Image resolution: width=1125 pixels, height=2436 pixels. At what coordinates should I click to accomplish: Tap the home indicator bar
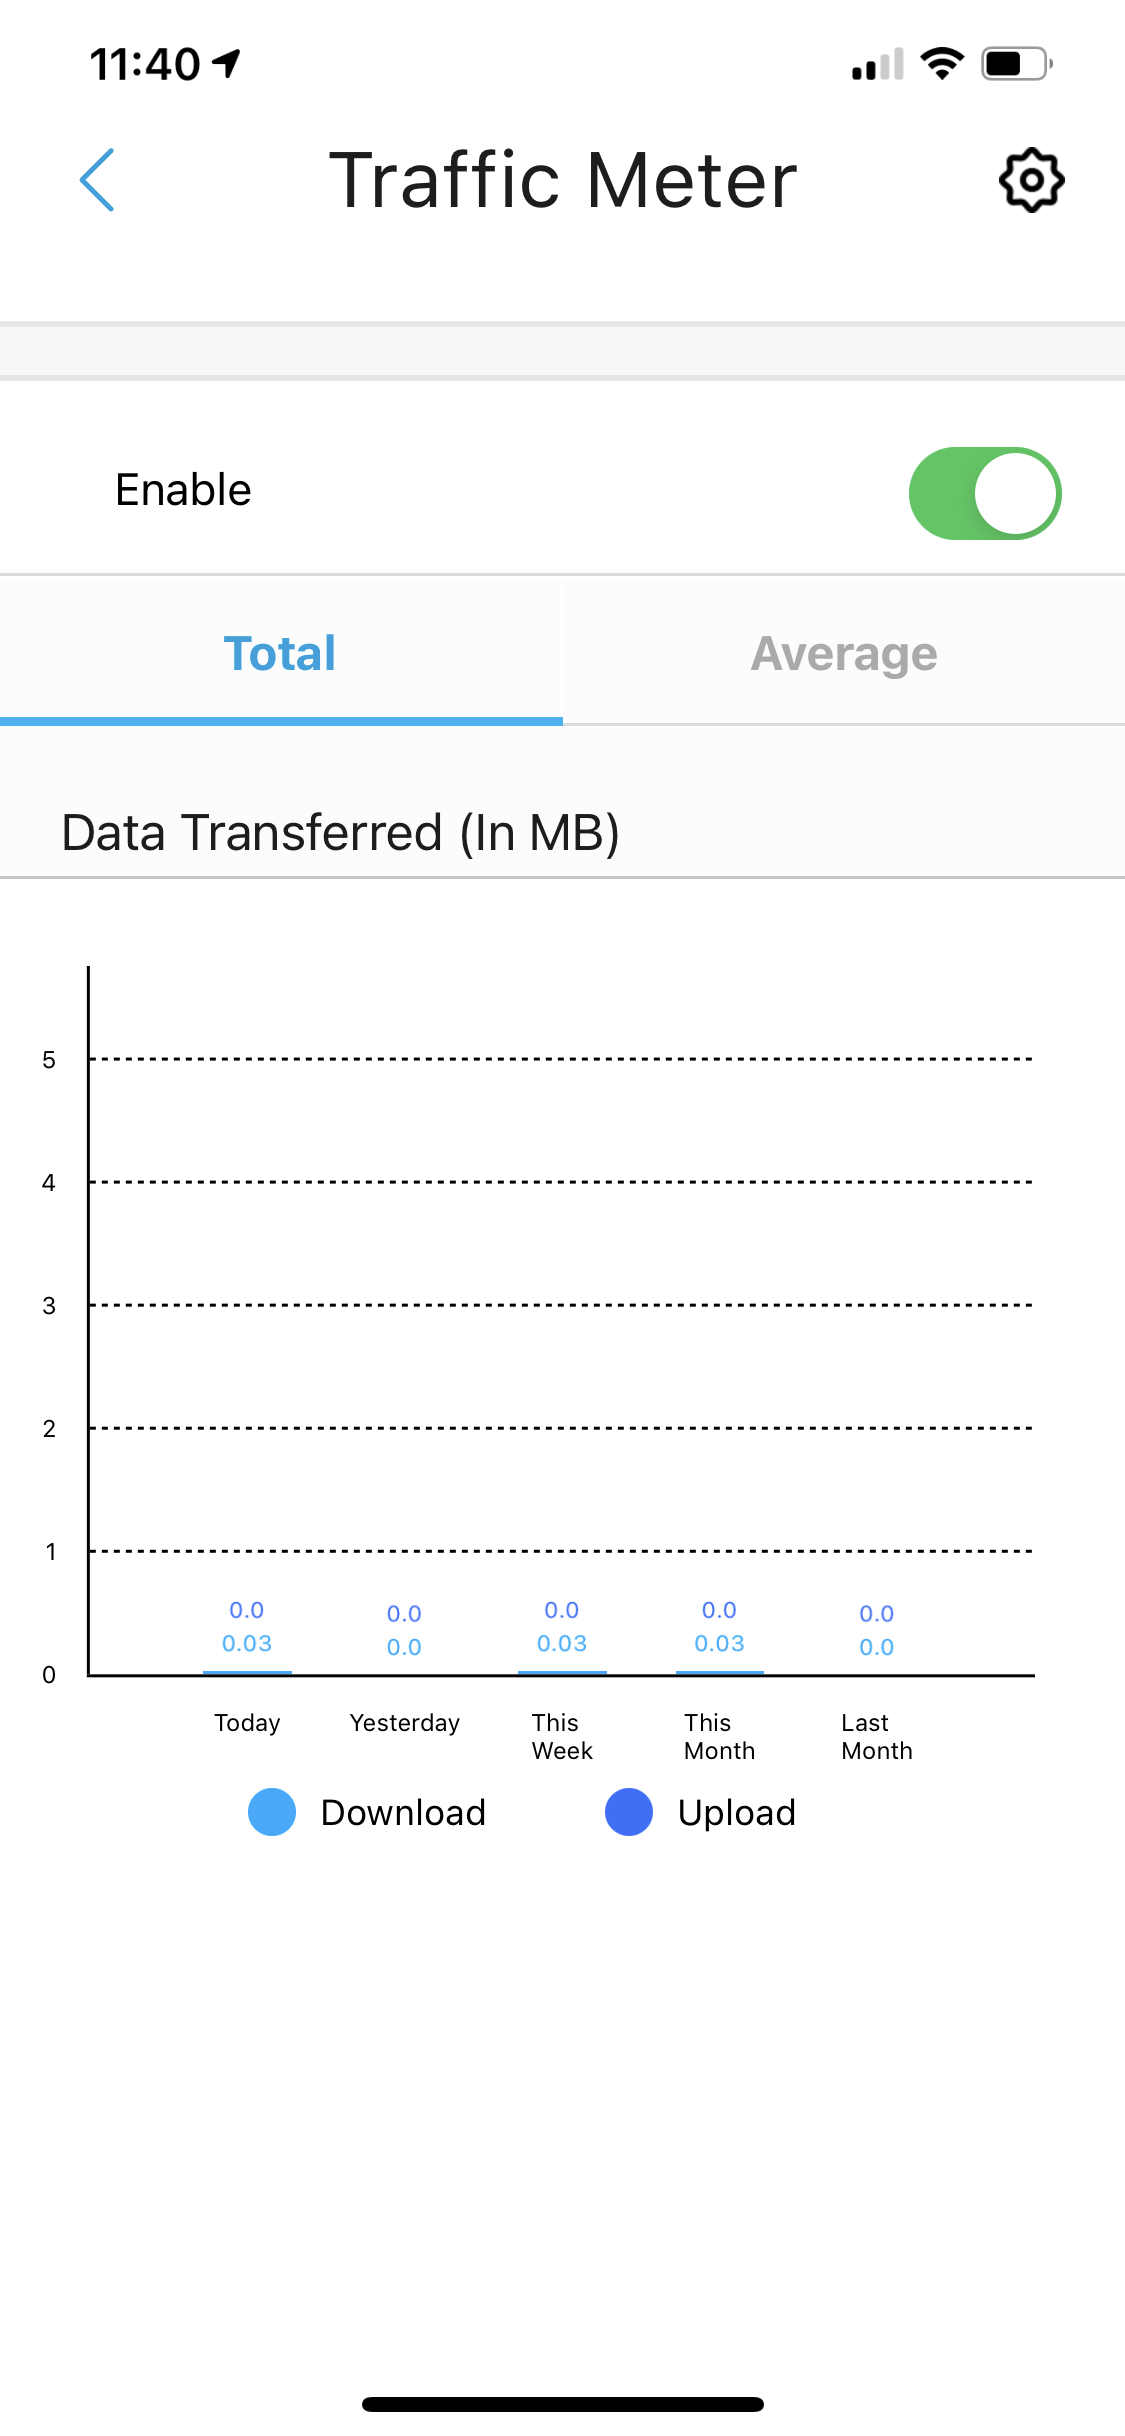pyautogui.click(x=562, y=2404)
